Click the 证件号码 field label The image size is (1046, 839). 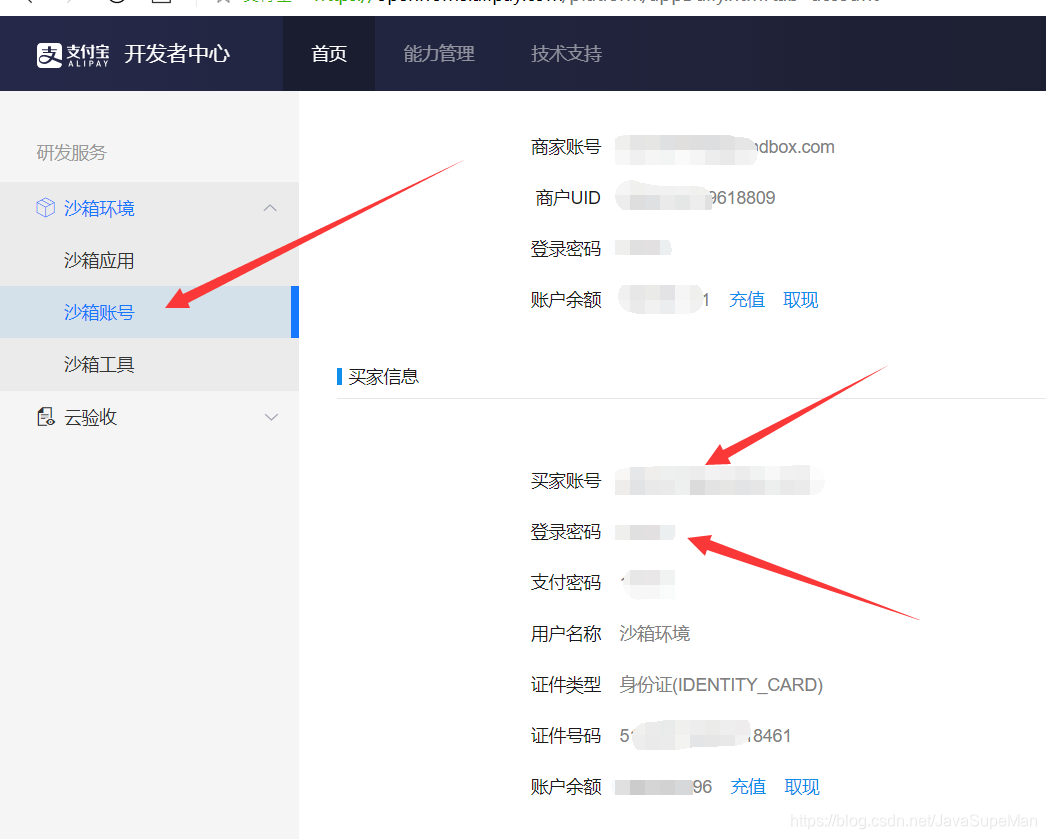566,736
